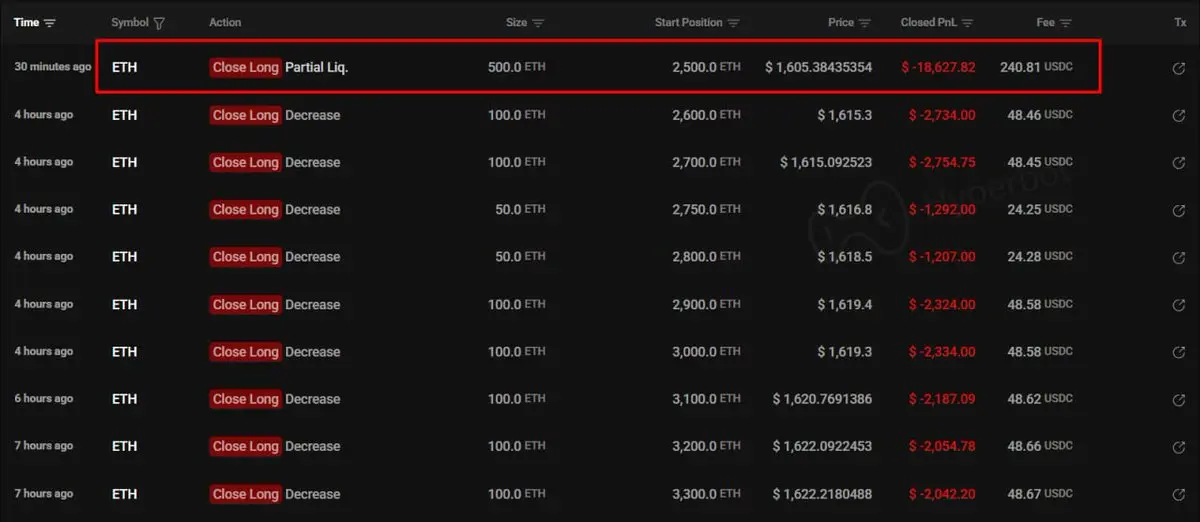Select price '$ 1,616.8'
The image size is (1200, 522).
844,209
